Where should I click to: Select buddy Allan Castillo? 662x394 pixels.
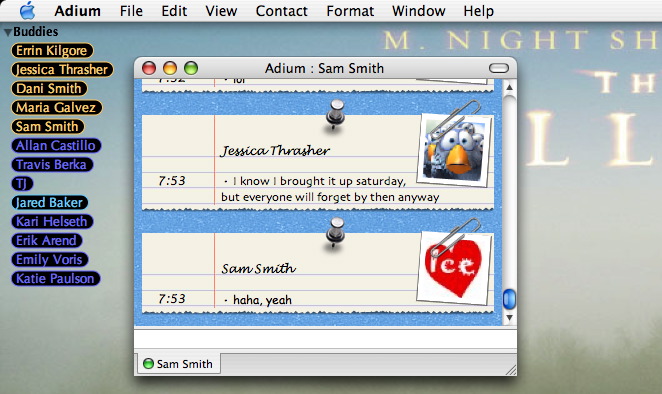coord(56,146)
